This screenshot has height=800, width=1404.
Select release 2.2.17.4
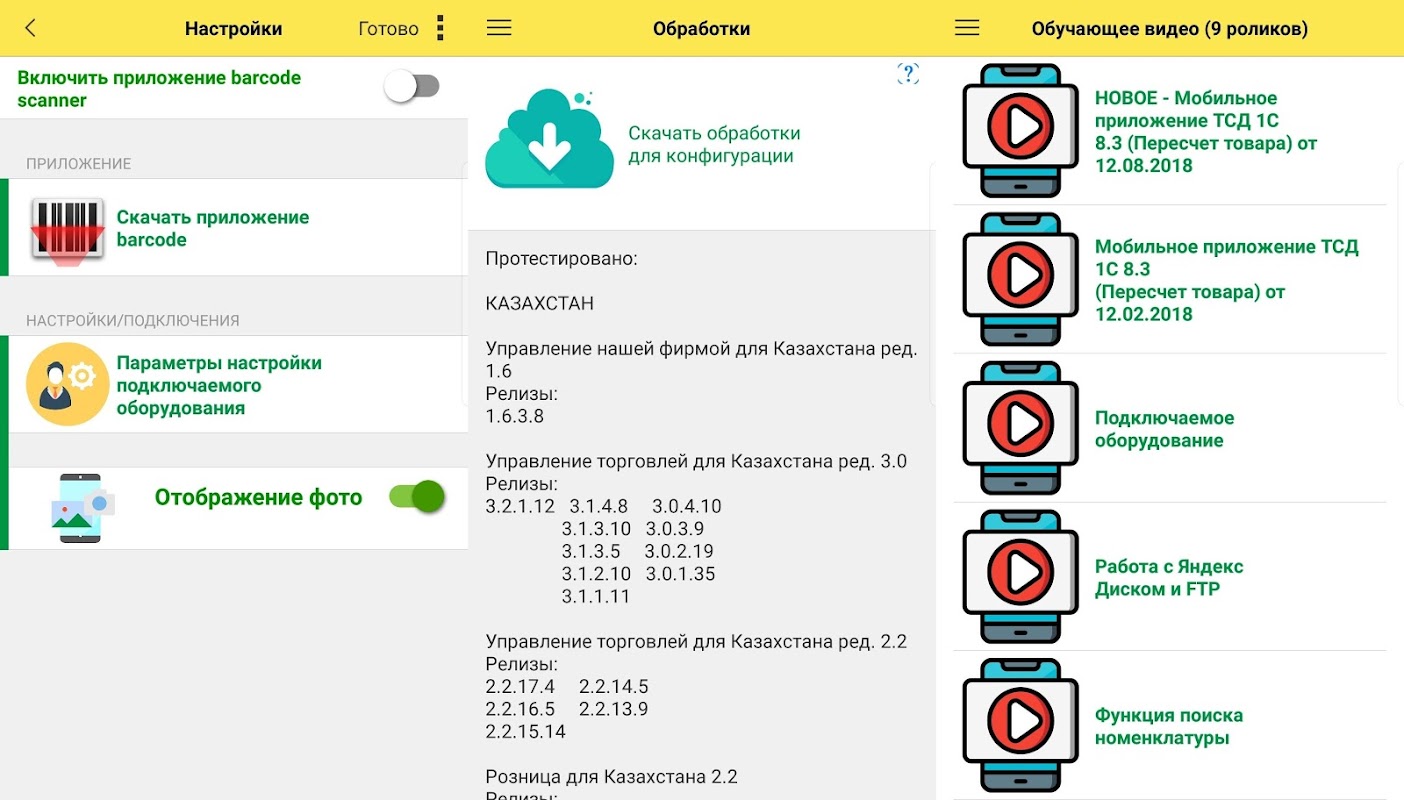(520, 687)
